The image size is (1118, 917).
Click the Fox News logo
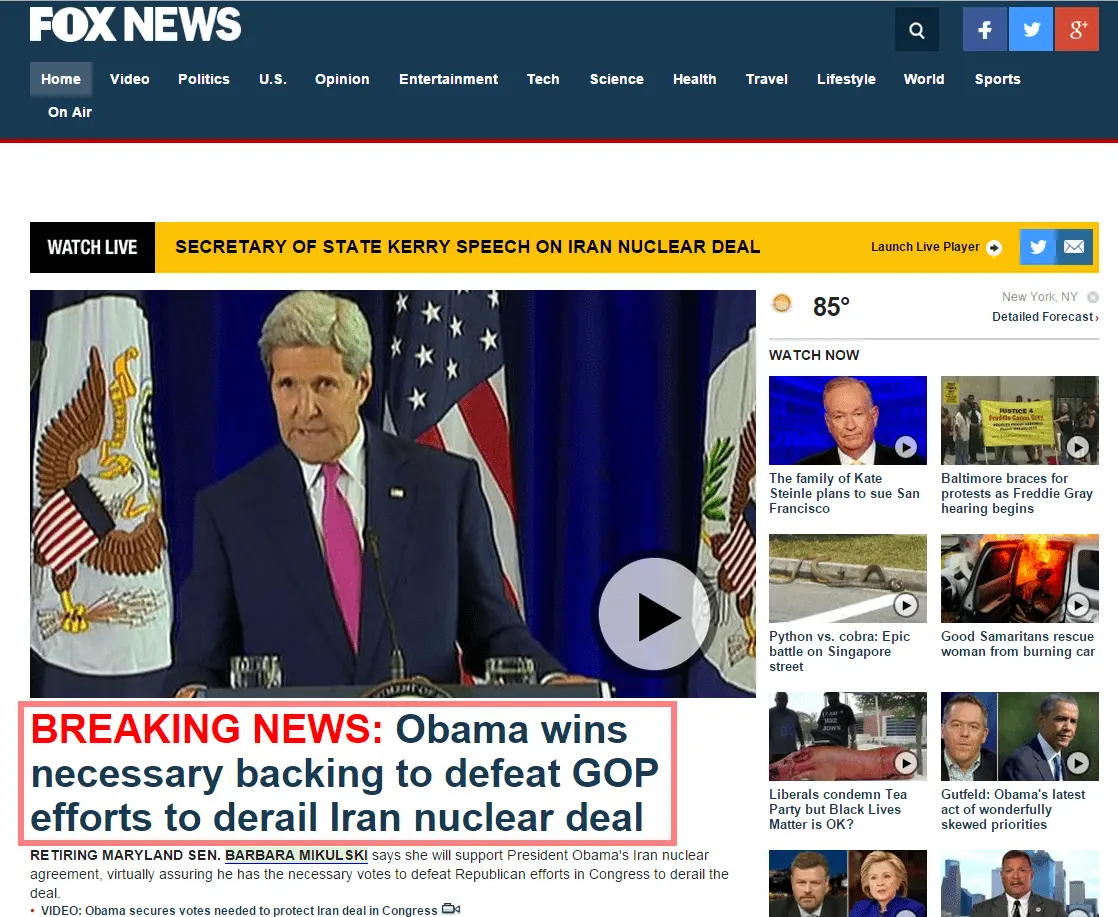pos(135,25)
